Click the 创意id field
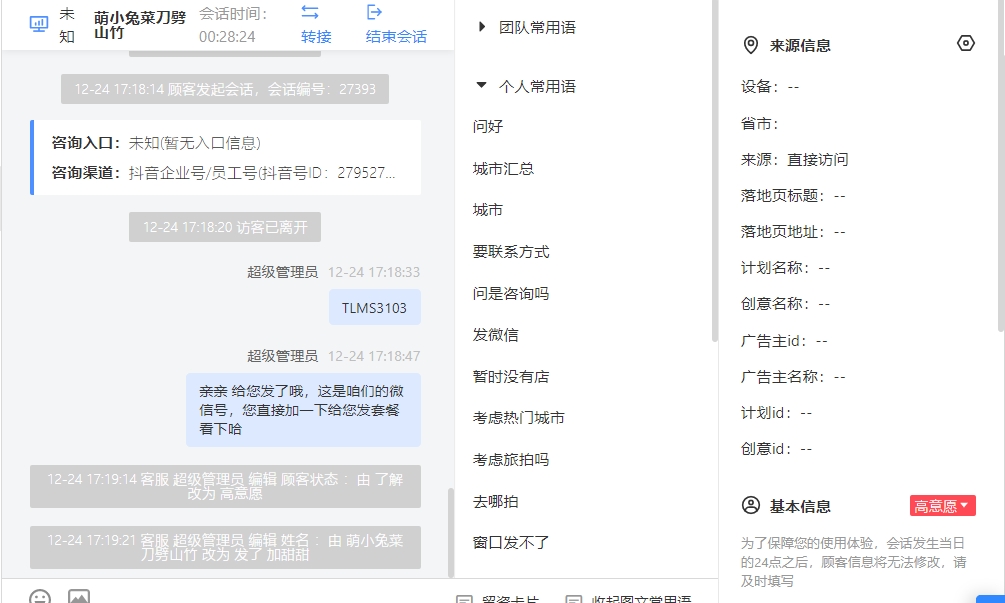This screenshot has width=1005, height=603. click(777, 449)
